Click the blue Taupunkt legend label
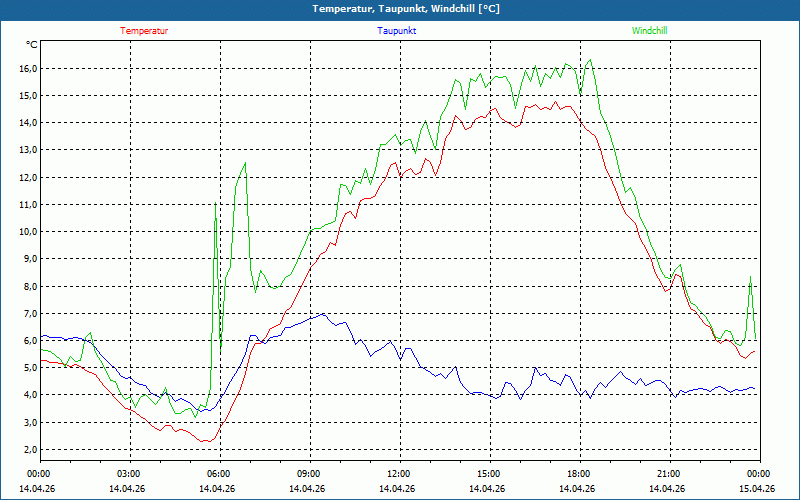Screen dimensions: 800x500 click(x=397, y=31)
